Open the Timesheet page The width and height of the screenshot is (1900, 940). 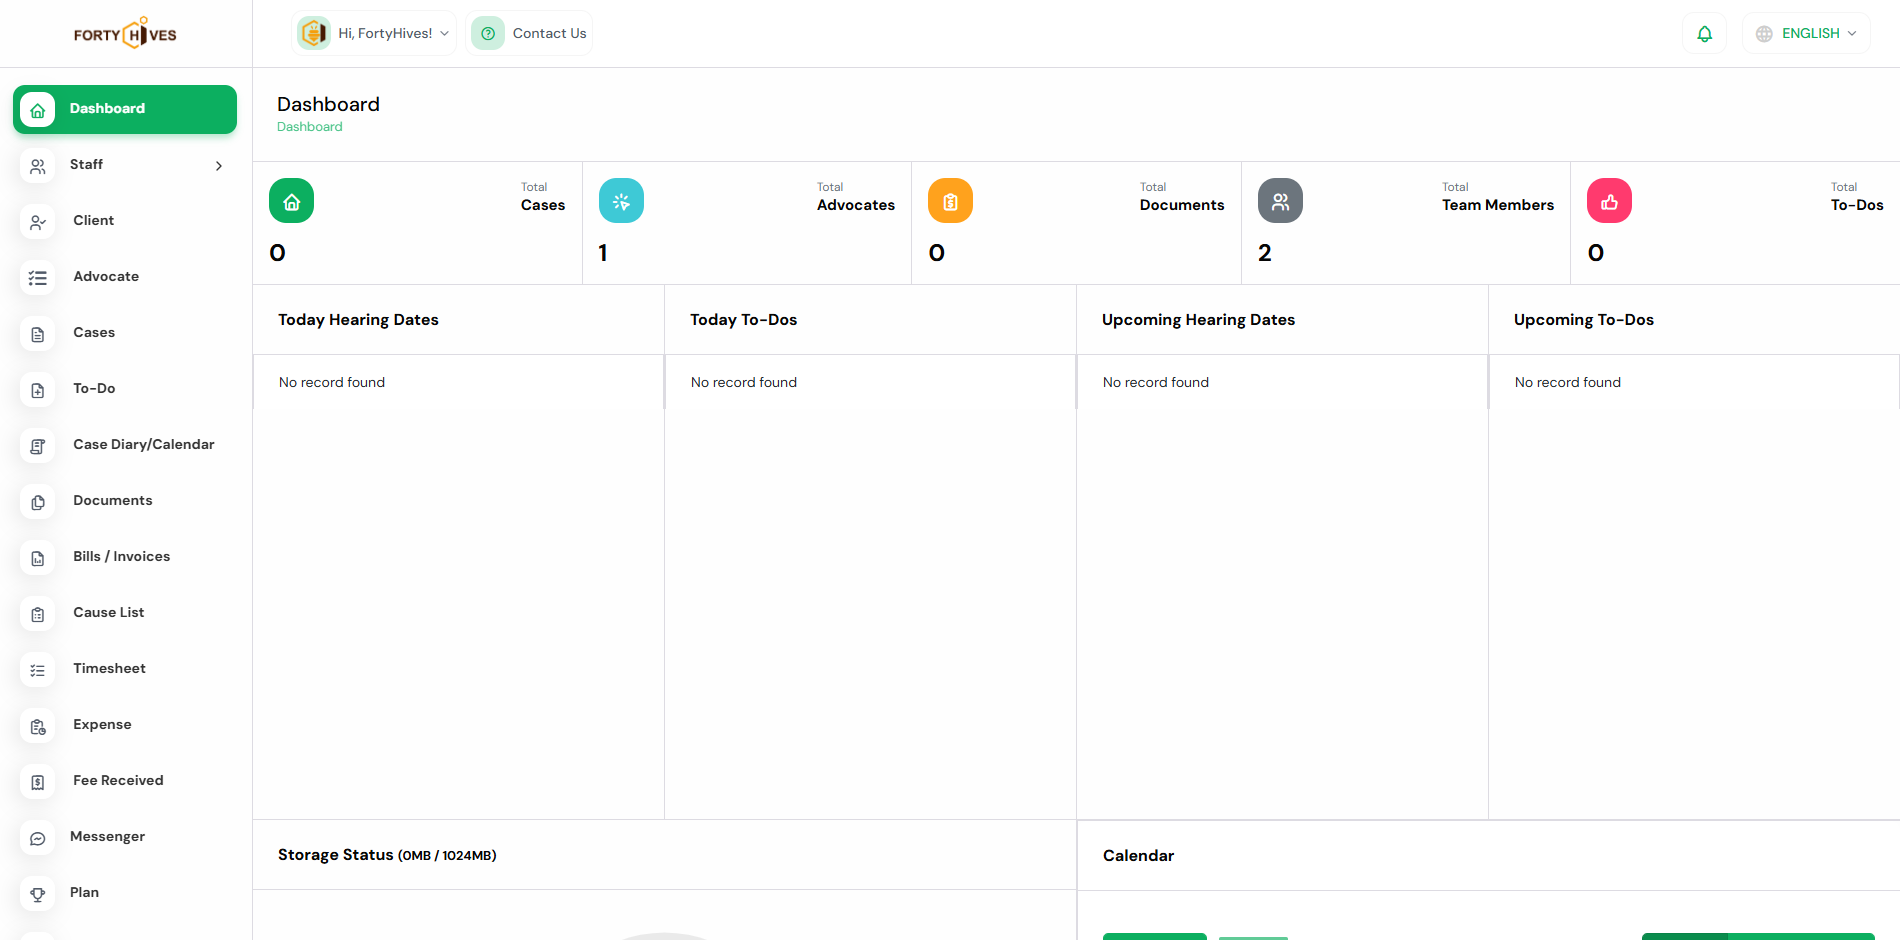point(125,669)
